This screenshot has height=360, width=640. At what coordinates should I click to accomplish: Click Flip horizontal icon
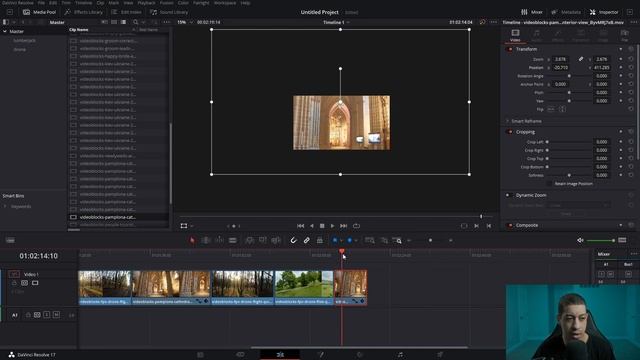click(x=551, y=109)
